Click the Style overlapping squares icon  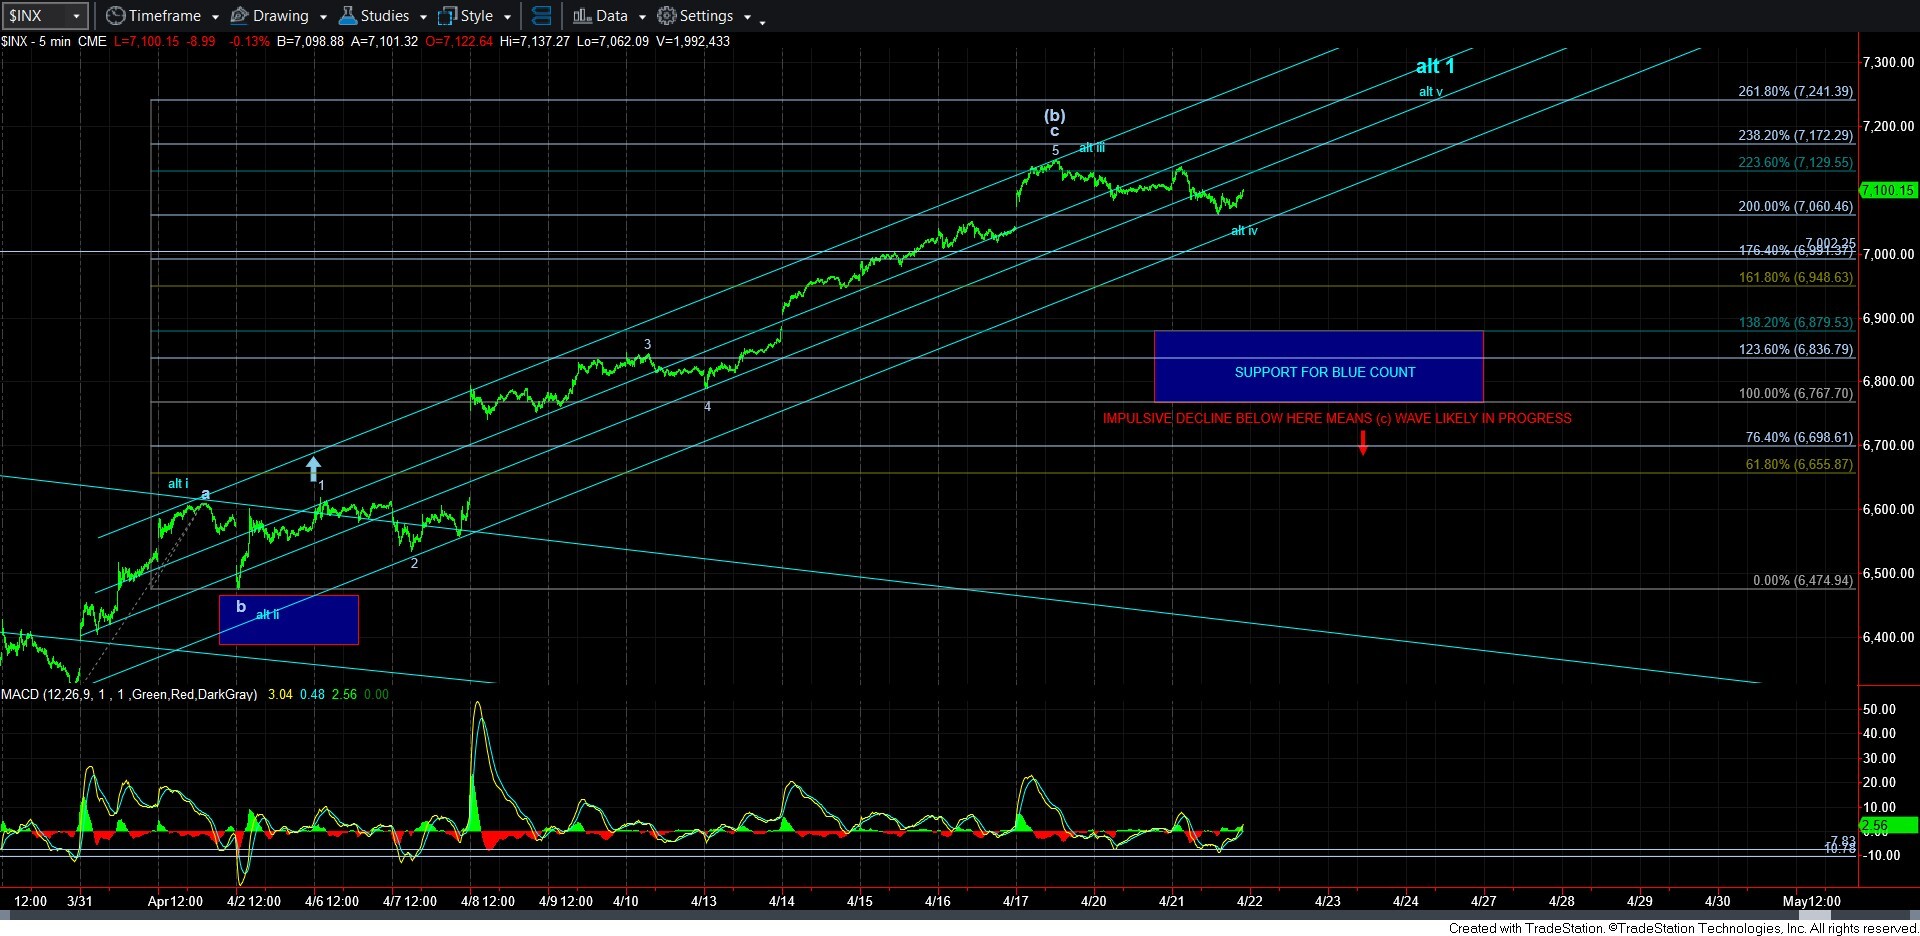447,16
